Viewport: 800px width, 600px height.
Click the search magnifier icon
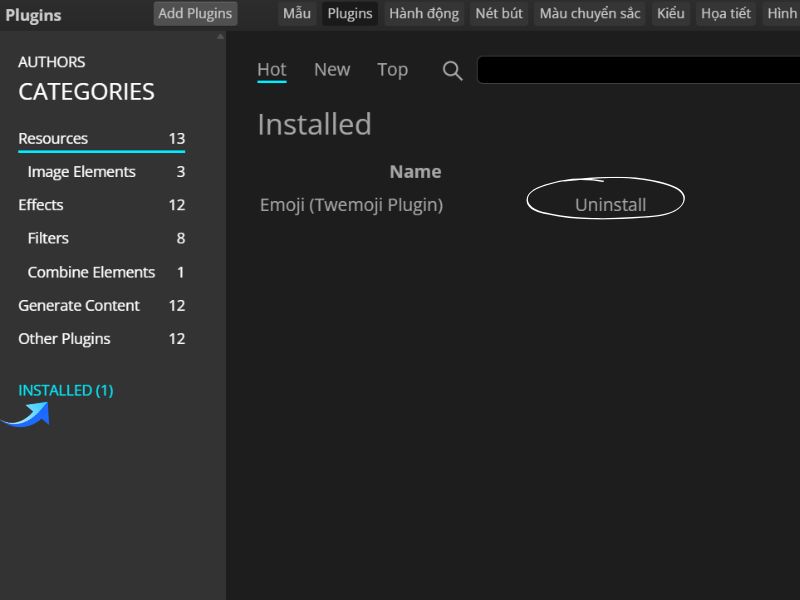[452, 70]
